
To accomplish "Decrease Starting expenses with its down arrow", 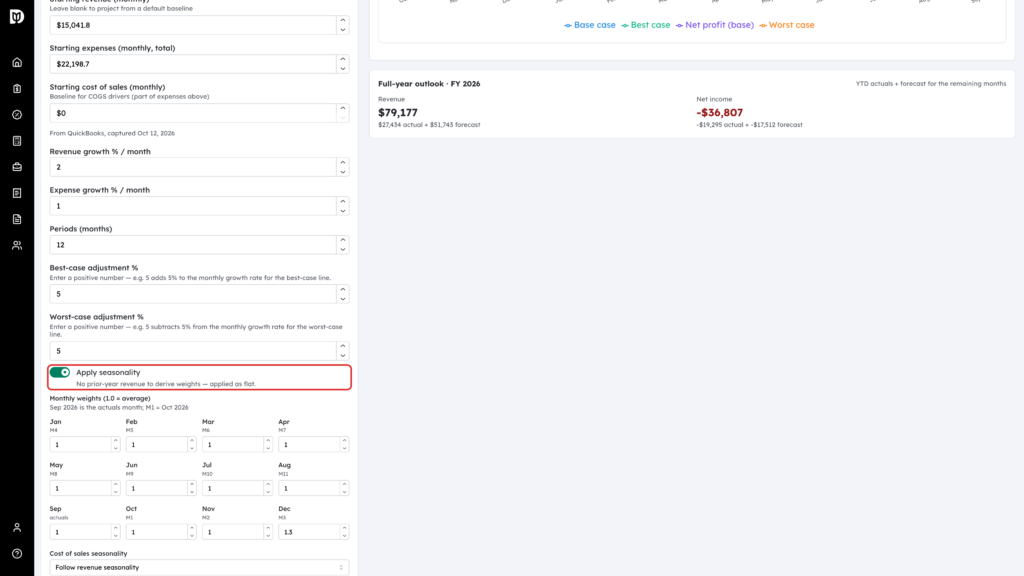I will pos(343,69).
